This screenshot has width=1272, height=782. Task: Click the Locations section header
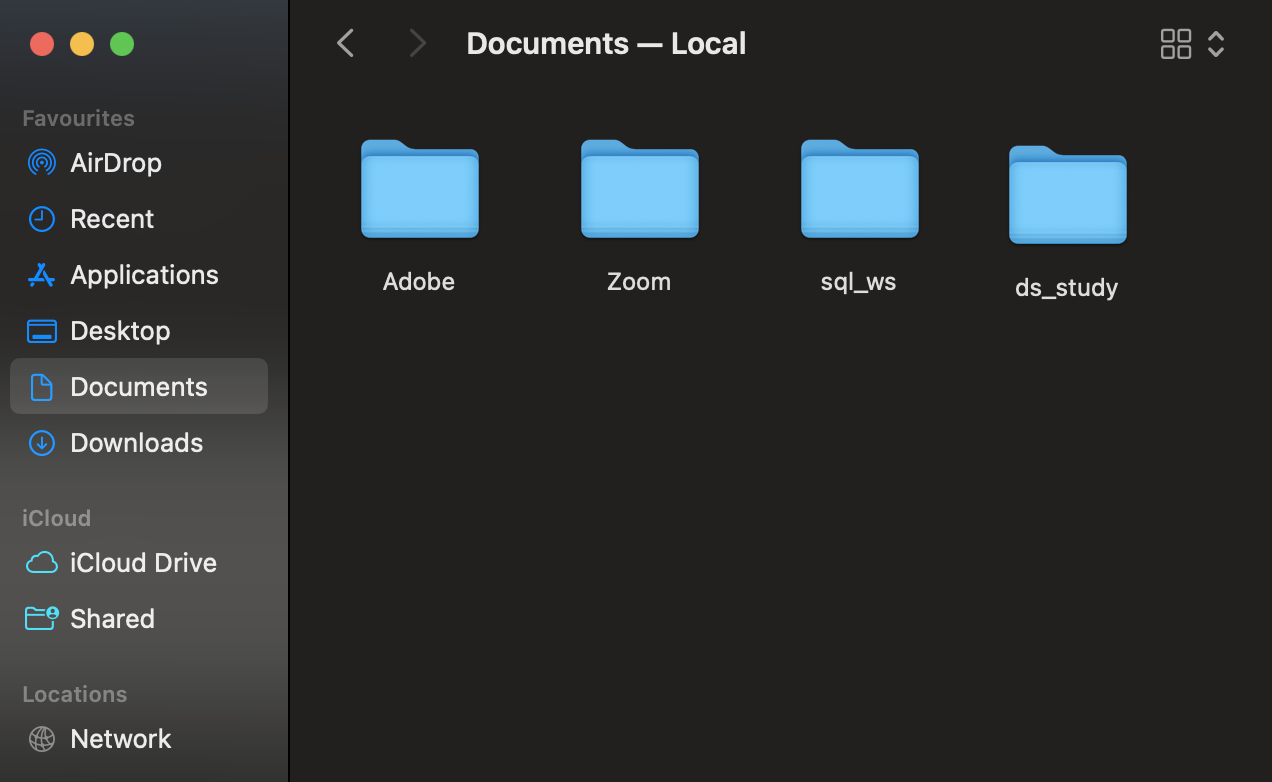pos(74,694)
